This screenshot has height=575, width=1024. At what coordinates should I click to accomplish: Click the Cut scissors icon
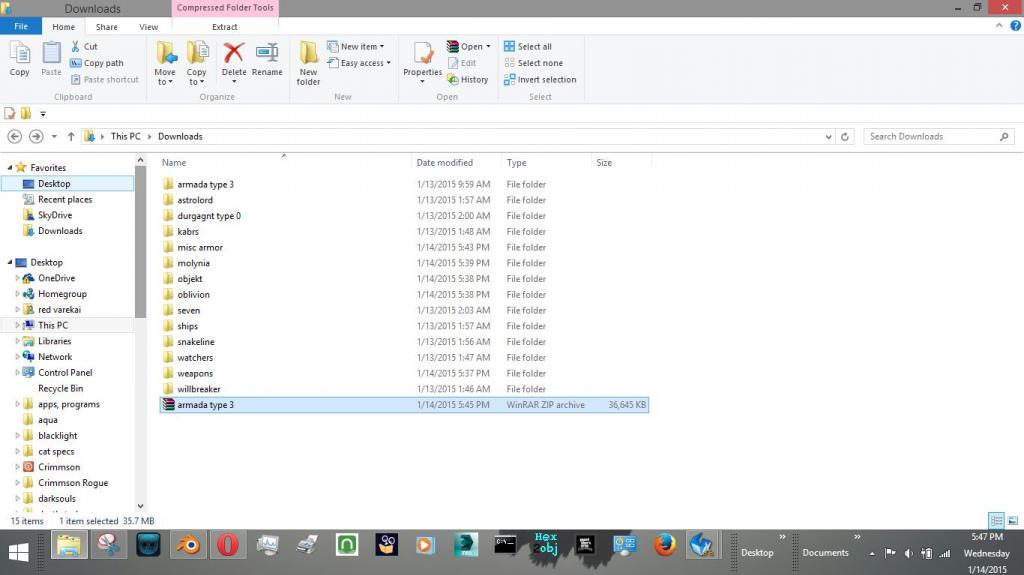(76, 46)
